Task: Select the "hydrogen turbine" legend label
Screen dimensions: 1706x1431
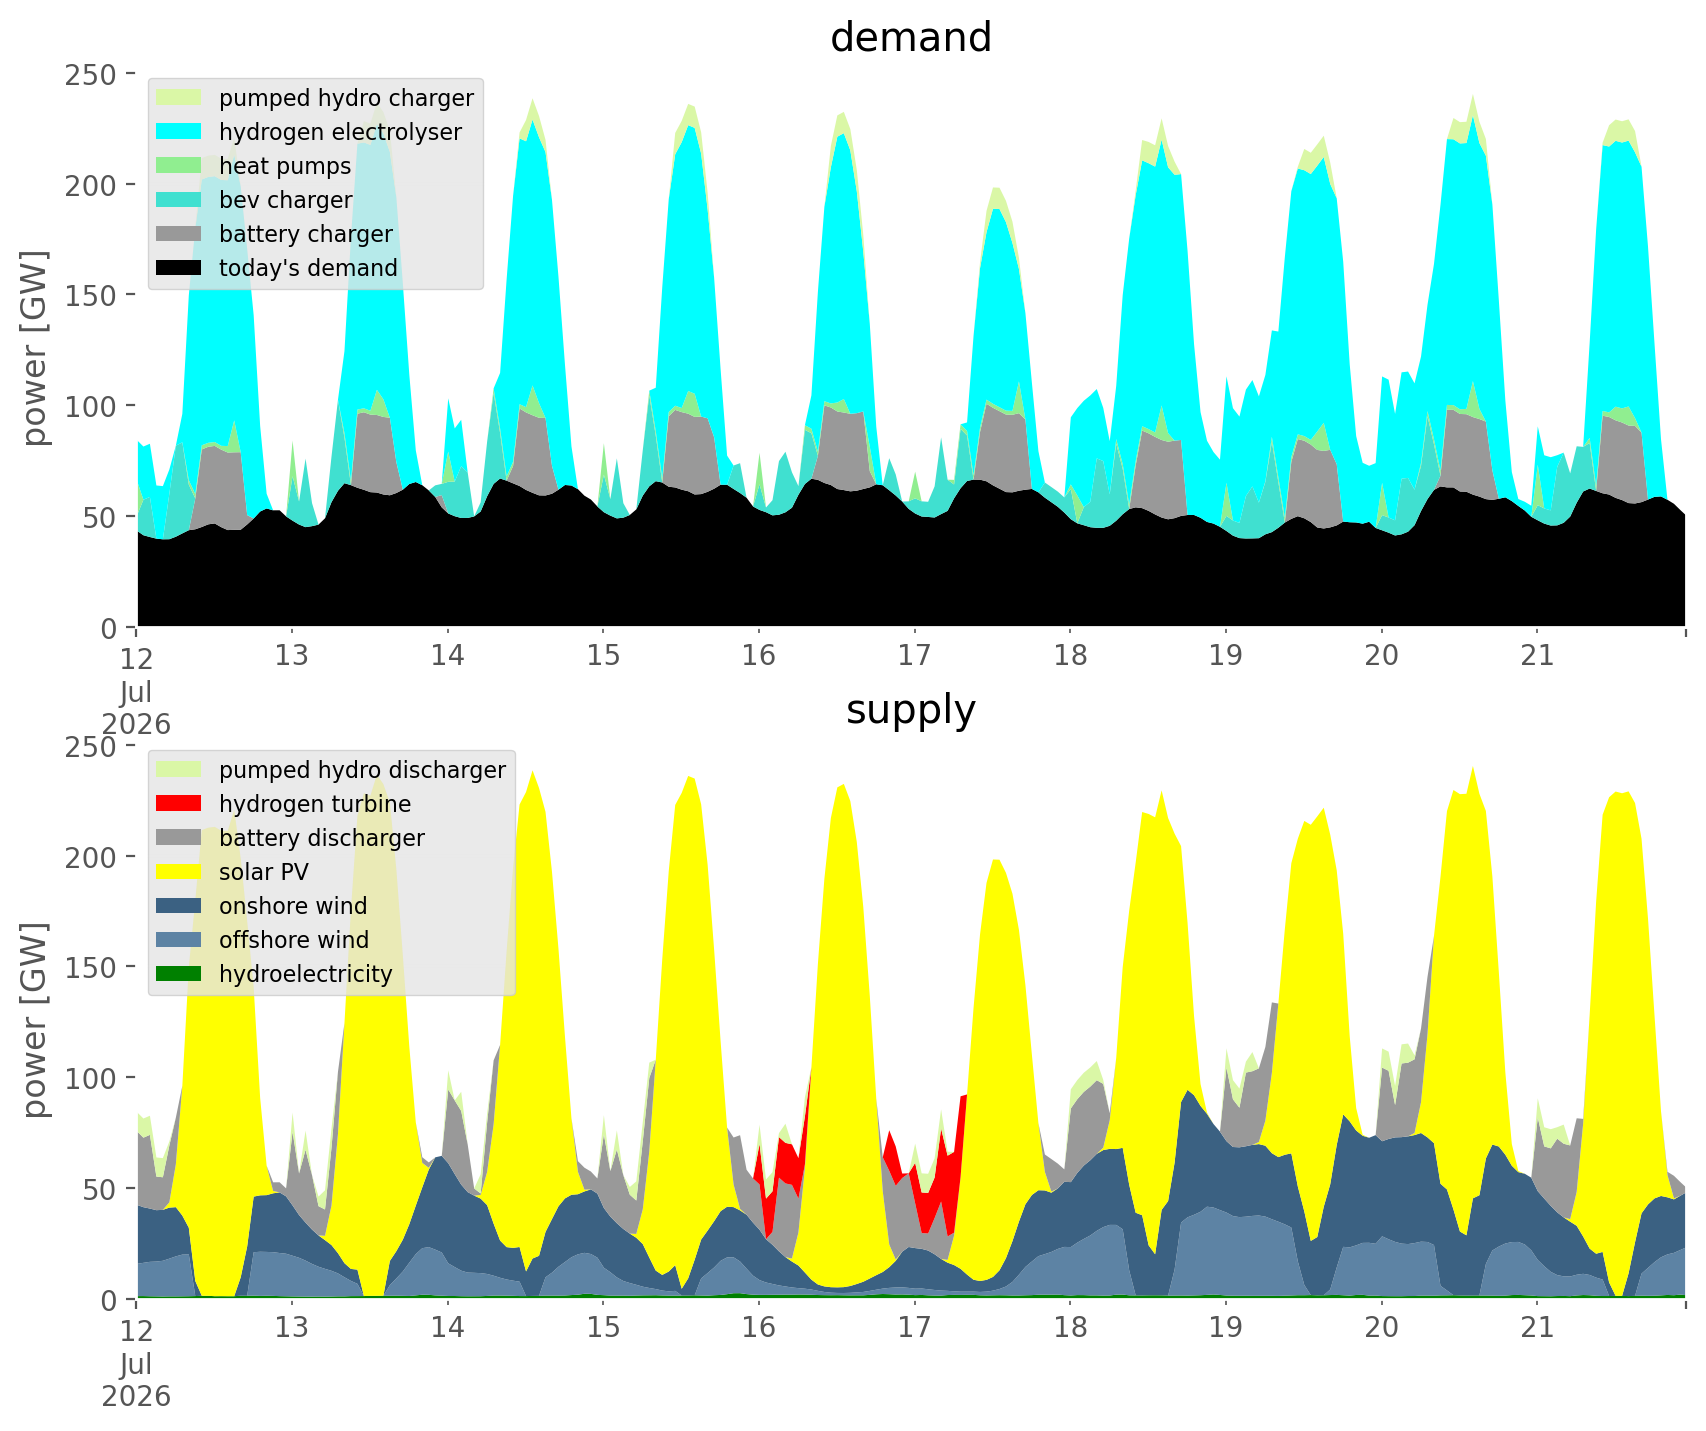Action: coord(315,805)
